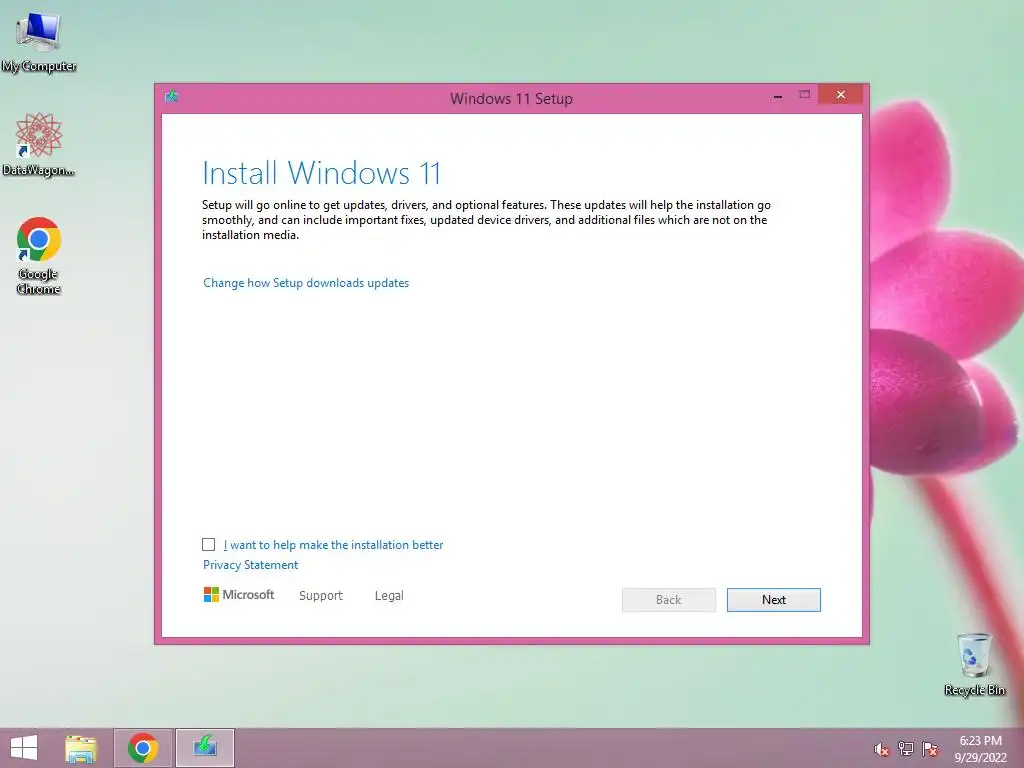The height and width of the screenshot is (768, 1024).
Task: Click the 'Windows 11 Setup' title text
Action: (x=511, y=99)
